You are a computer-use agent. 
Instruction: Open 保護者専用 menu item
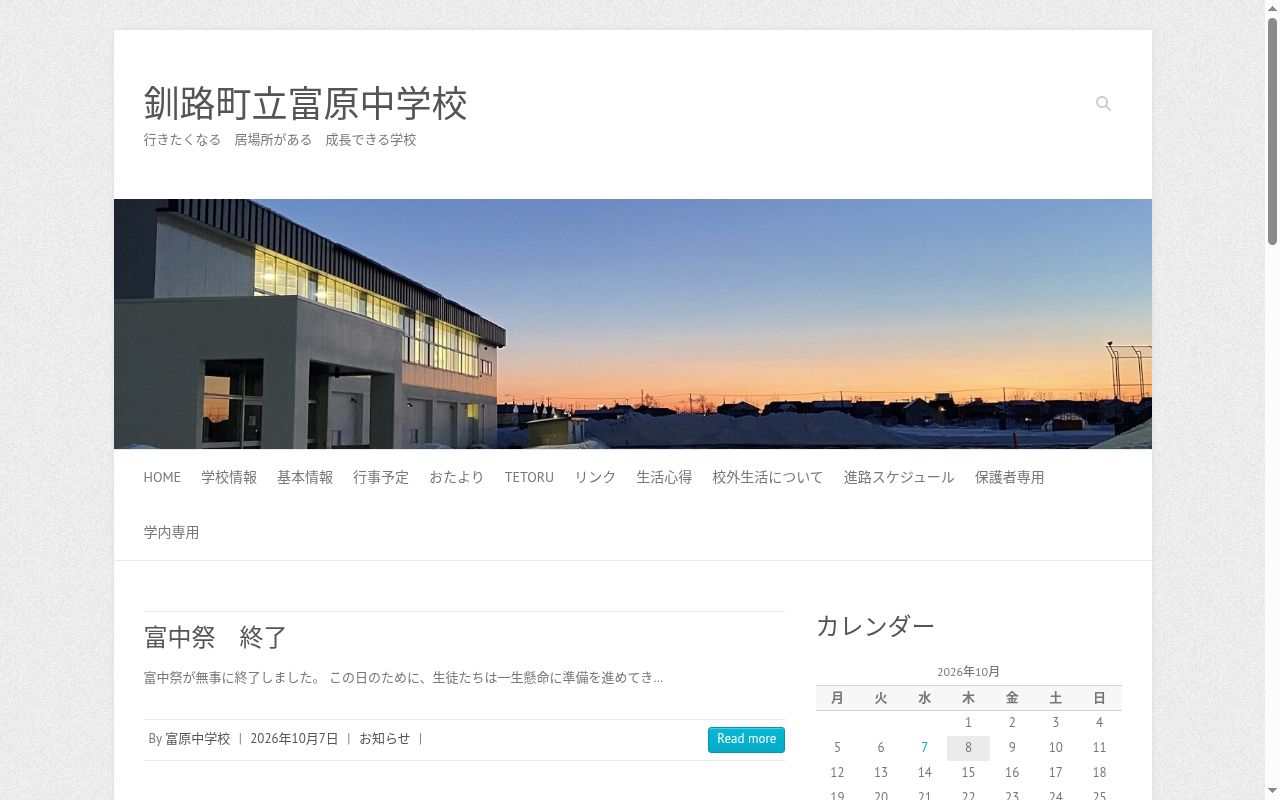pos(1010,478)
